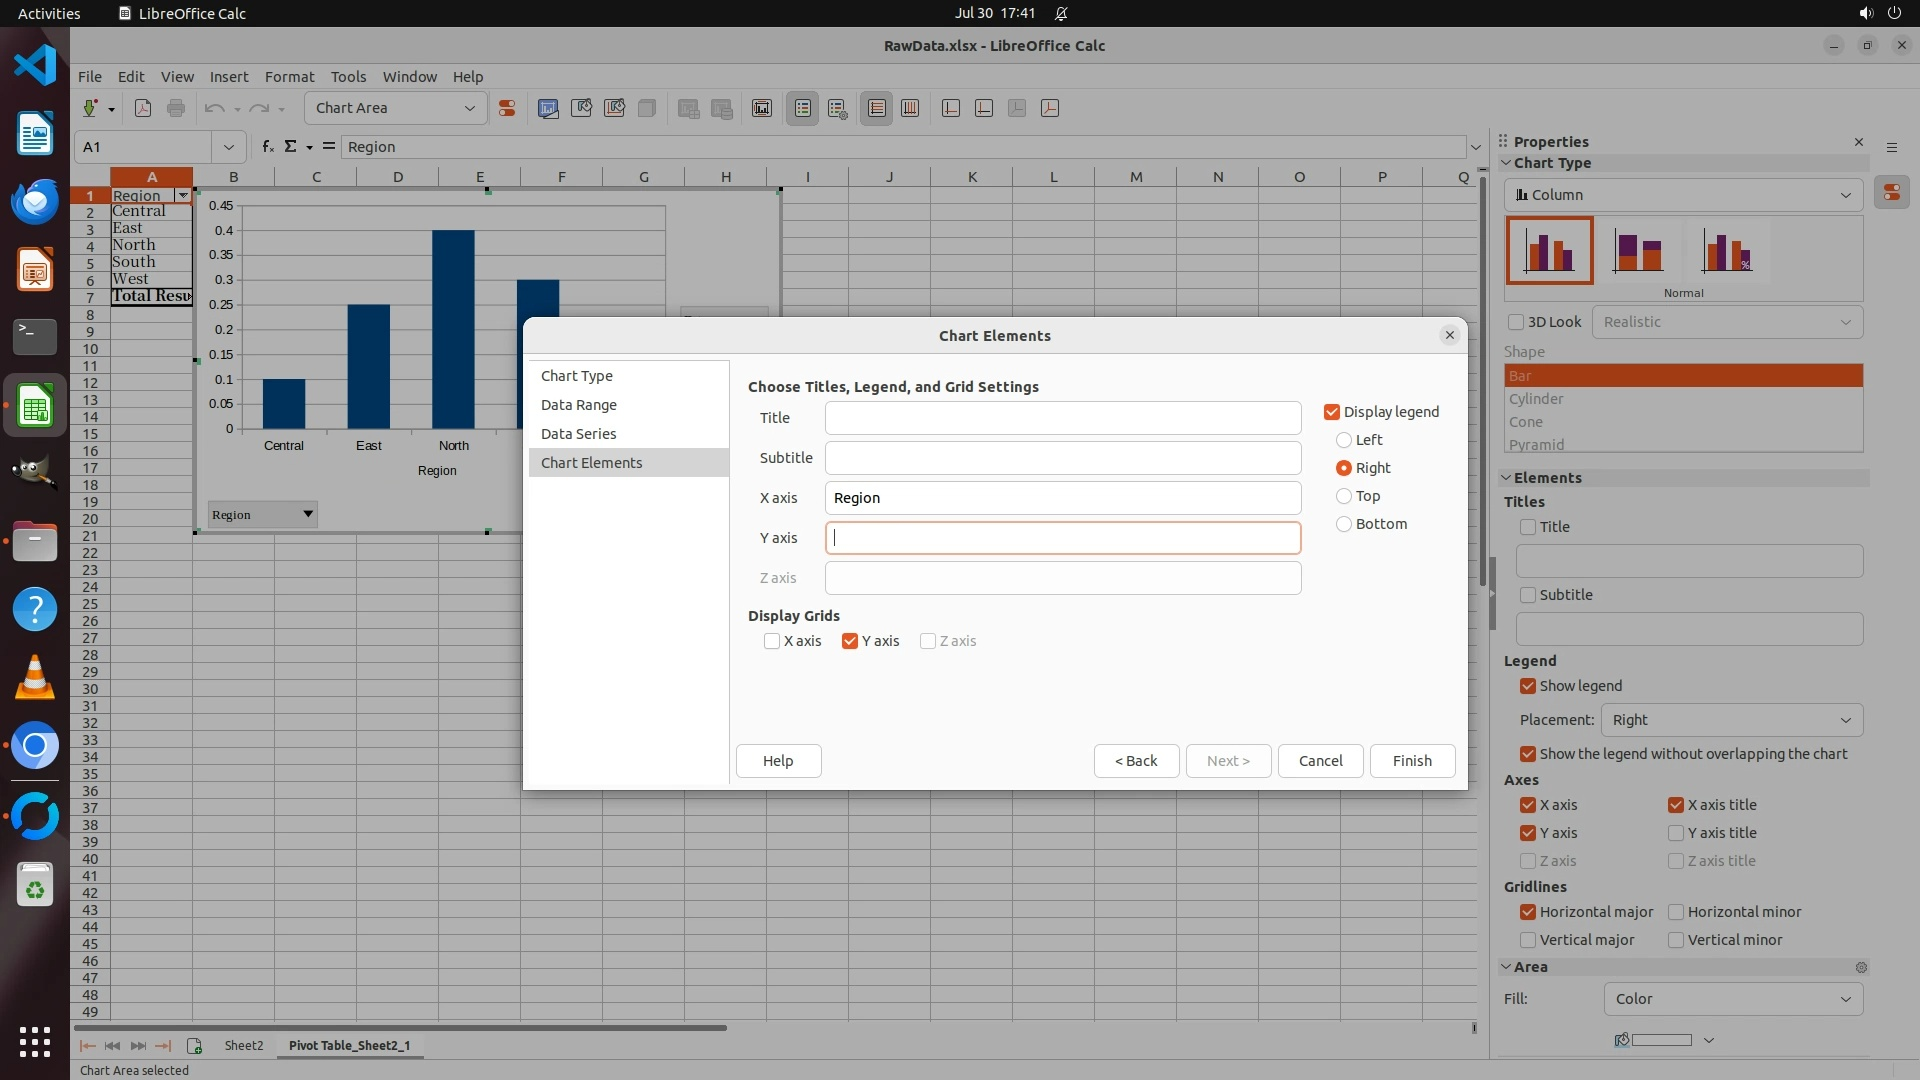Open Thunderbird from the Ubuntu dock
The height and width of the screenshot is (1080, 1920).
click(x=35, y=202)
